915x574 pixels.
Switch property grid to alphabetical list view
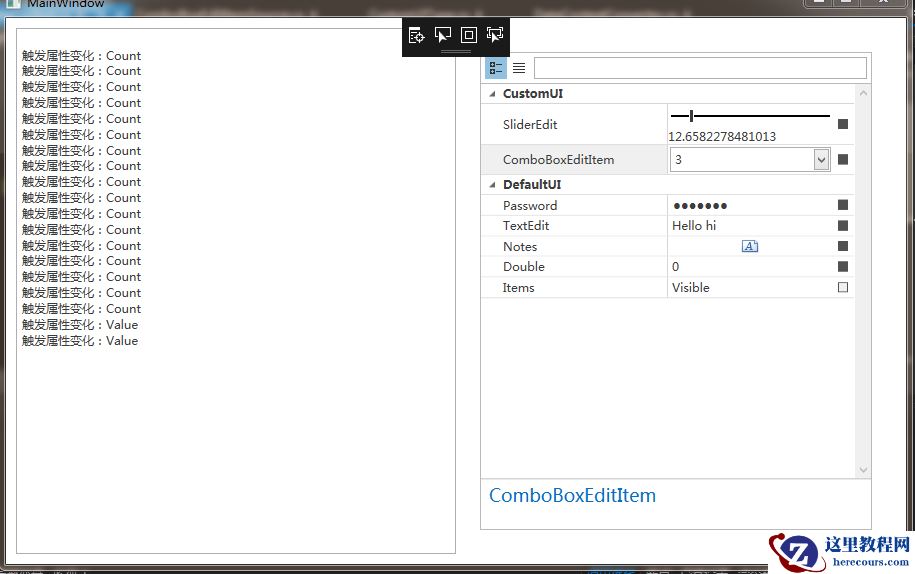[x=519, y=68]
